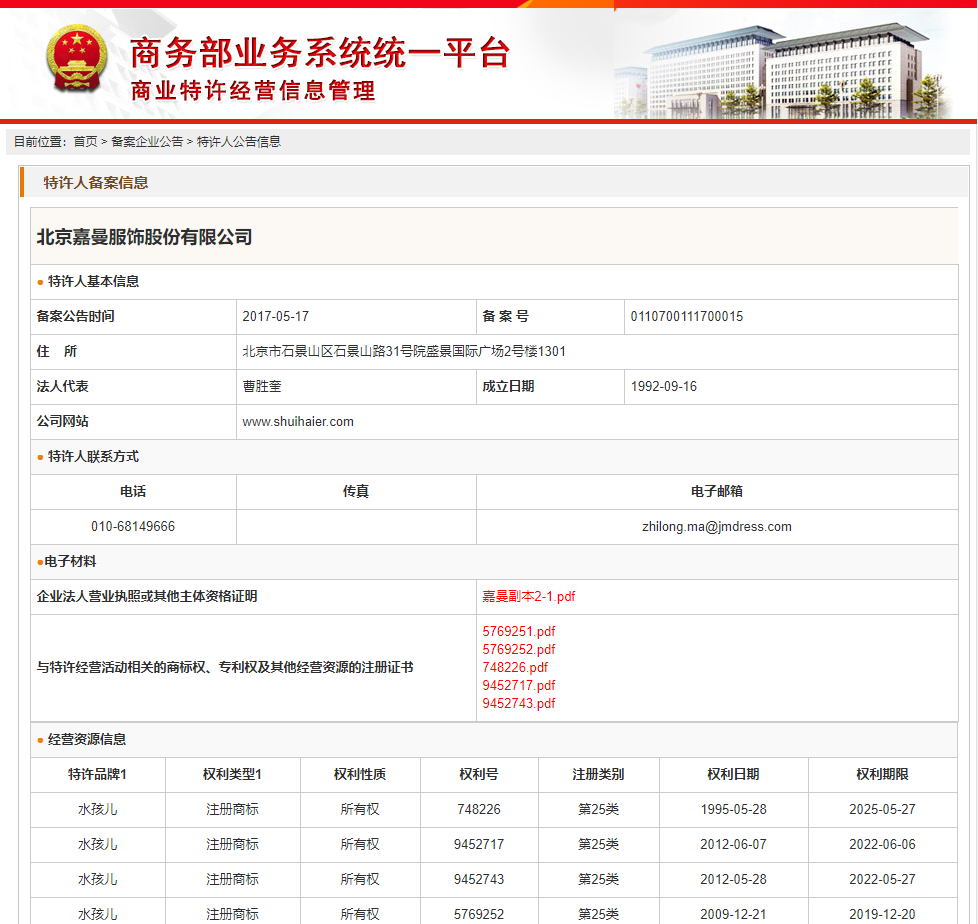Click 特许人公告信息 breadcrumb item
The height and width of the screenshot is (924, 978).
(239, 142)
